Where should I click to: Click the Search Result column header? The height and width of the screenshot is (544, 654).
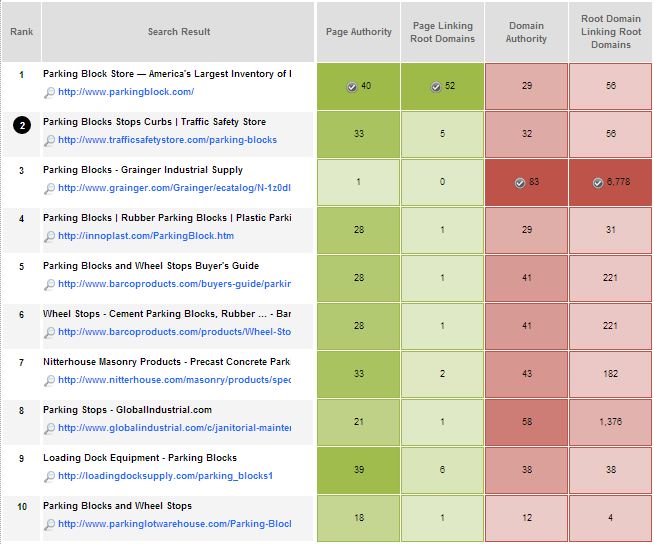coord(179,32)
